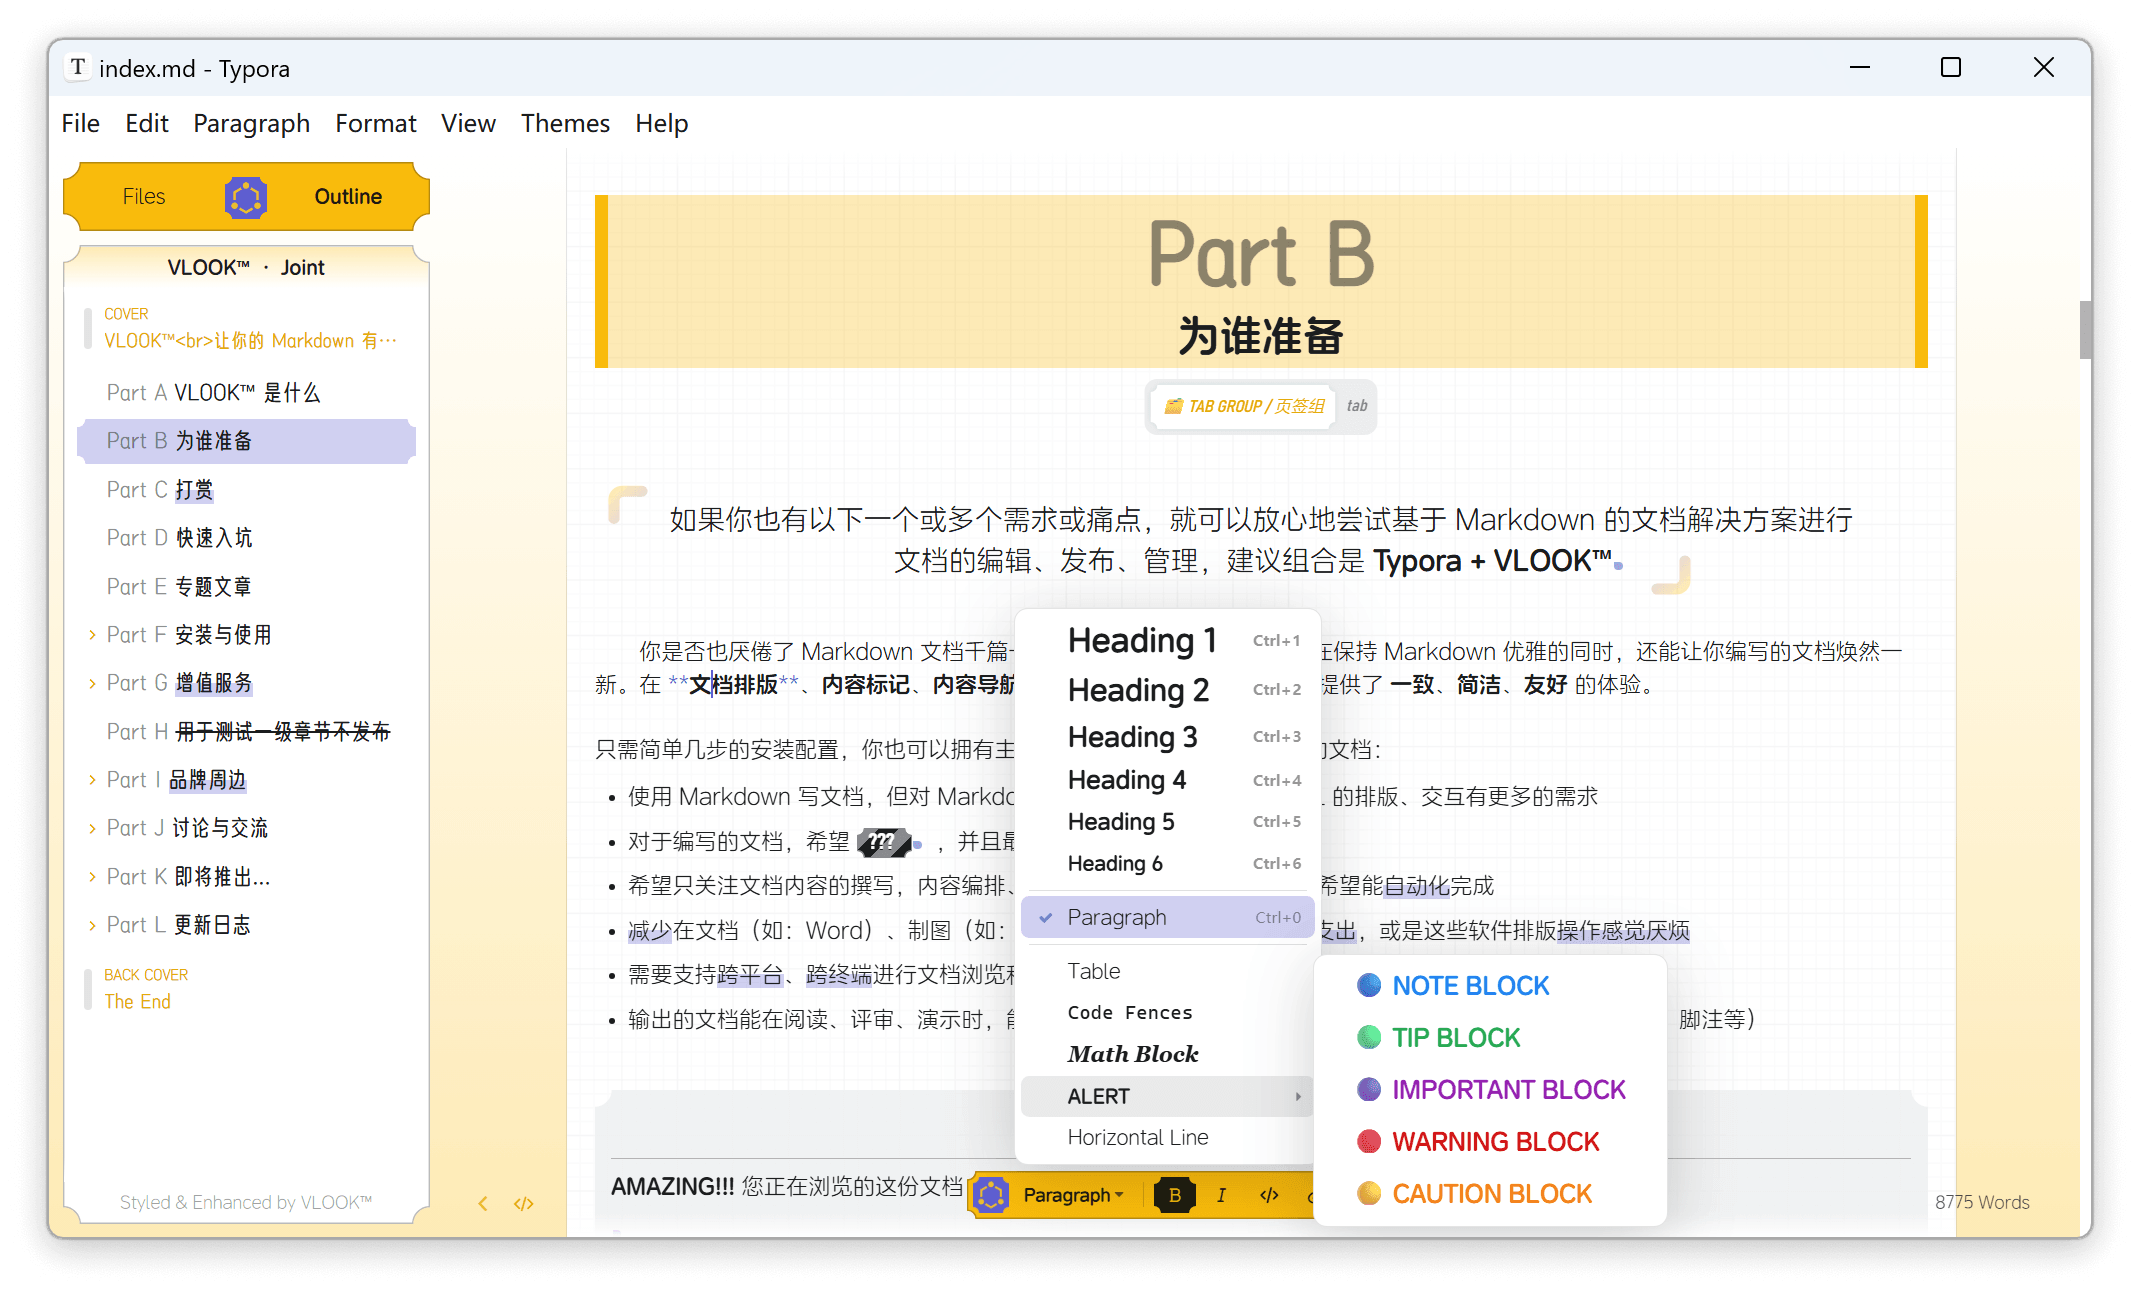
Task: Open the Paragraph dropdown on the bottom toolbar
Action: [1073, 1195]
